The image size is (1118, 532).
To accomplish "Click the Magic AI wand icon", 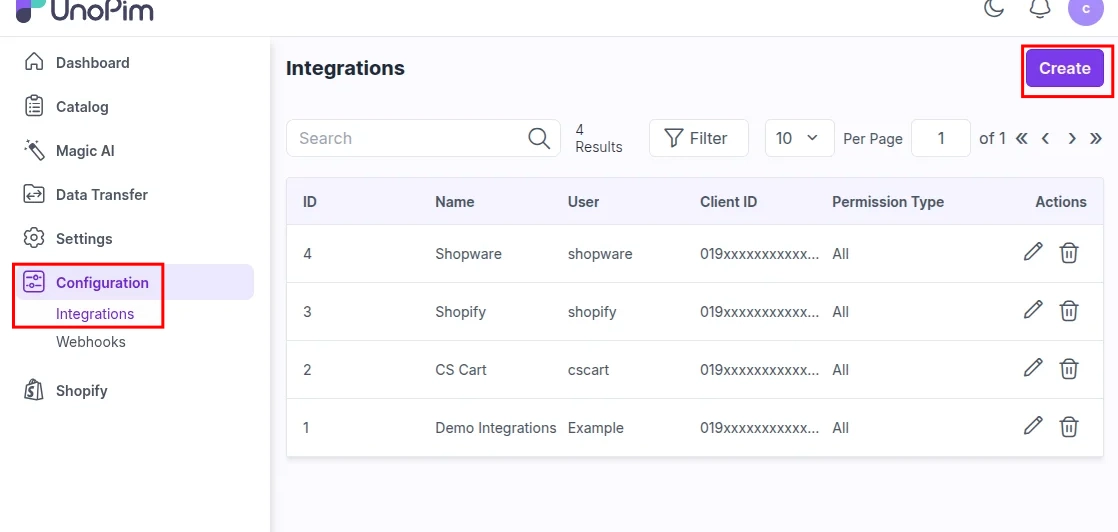I will click(34, 150).
